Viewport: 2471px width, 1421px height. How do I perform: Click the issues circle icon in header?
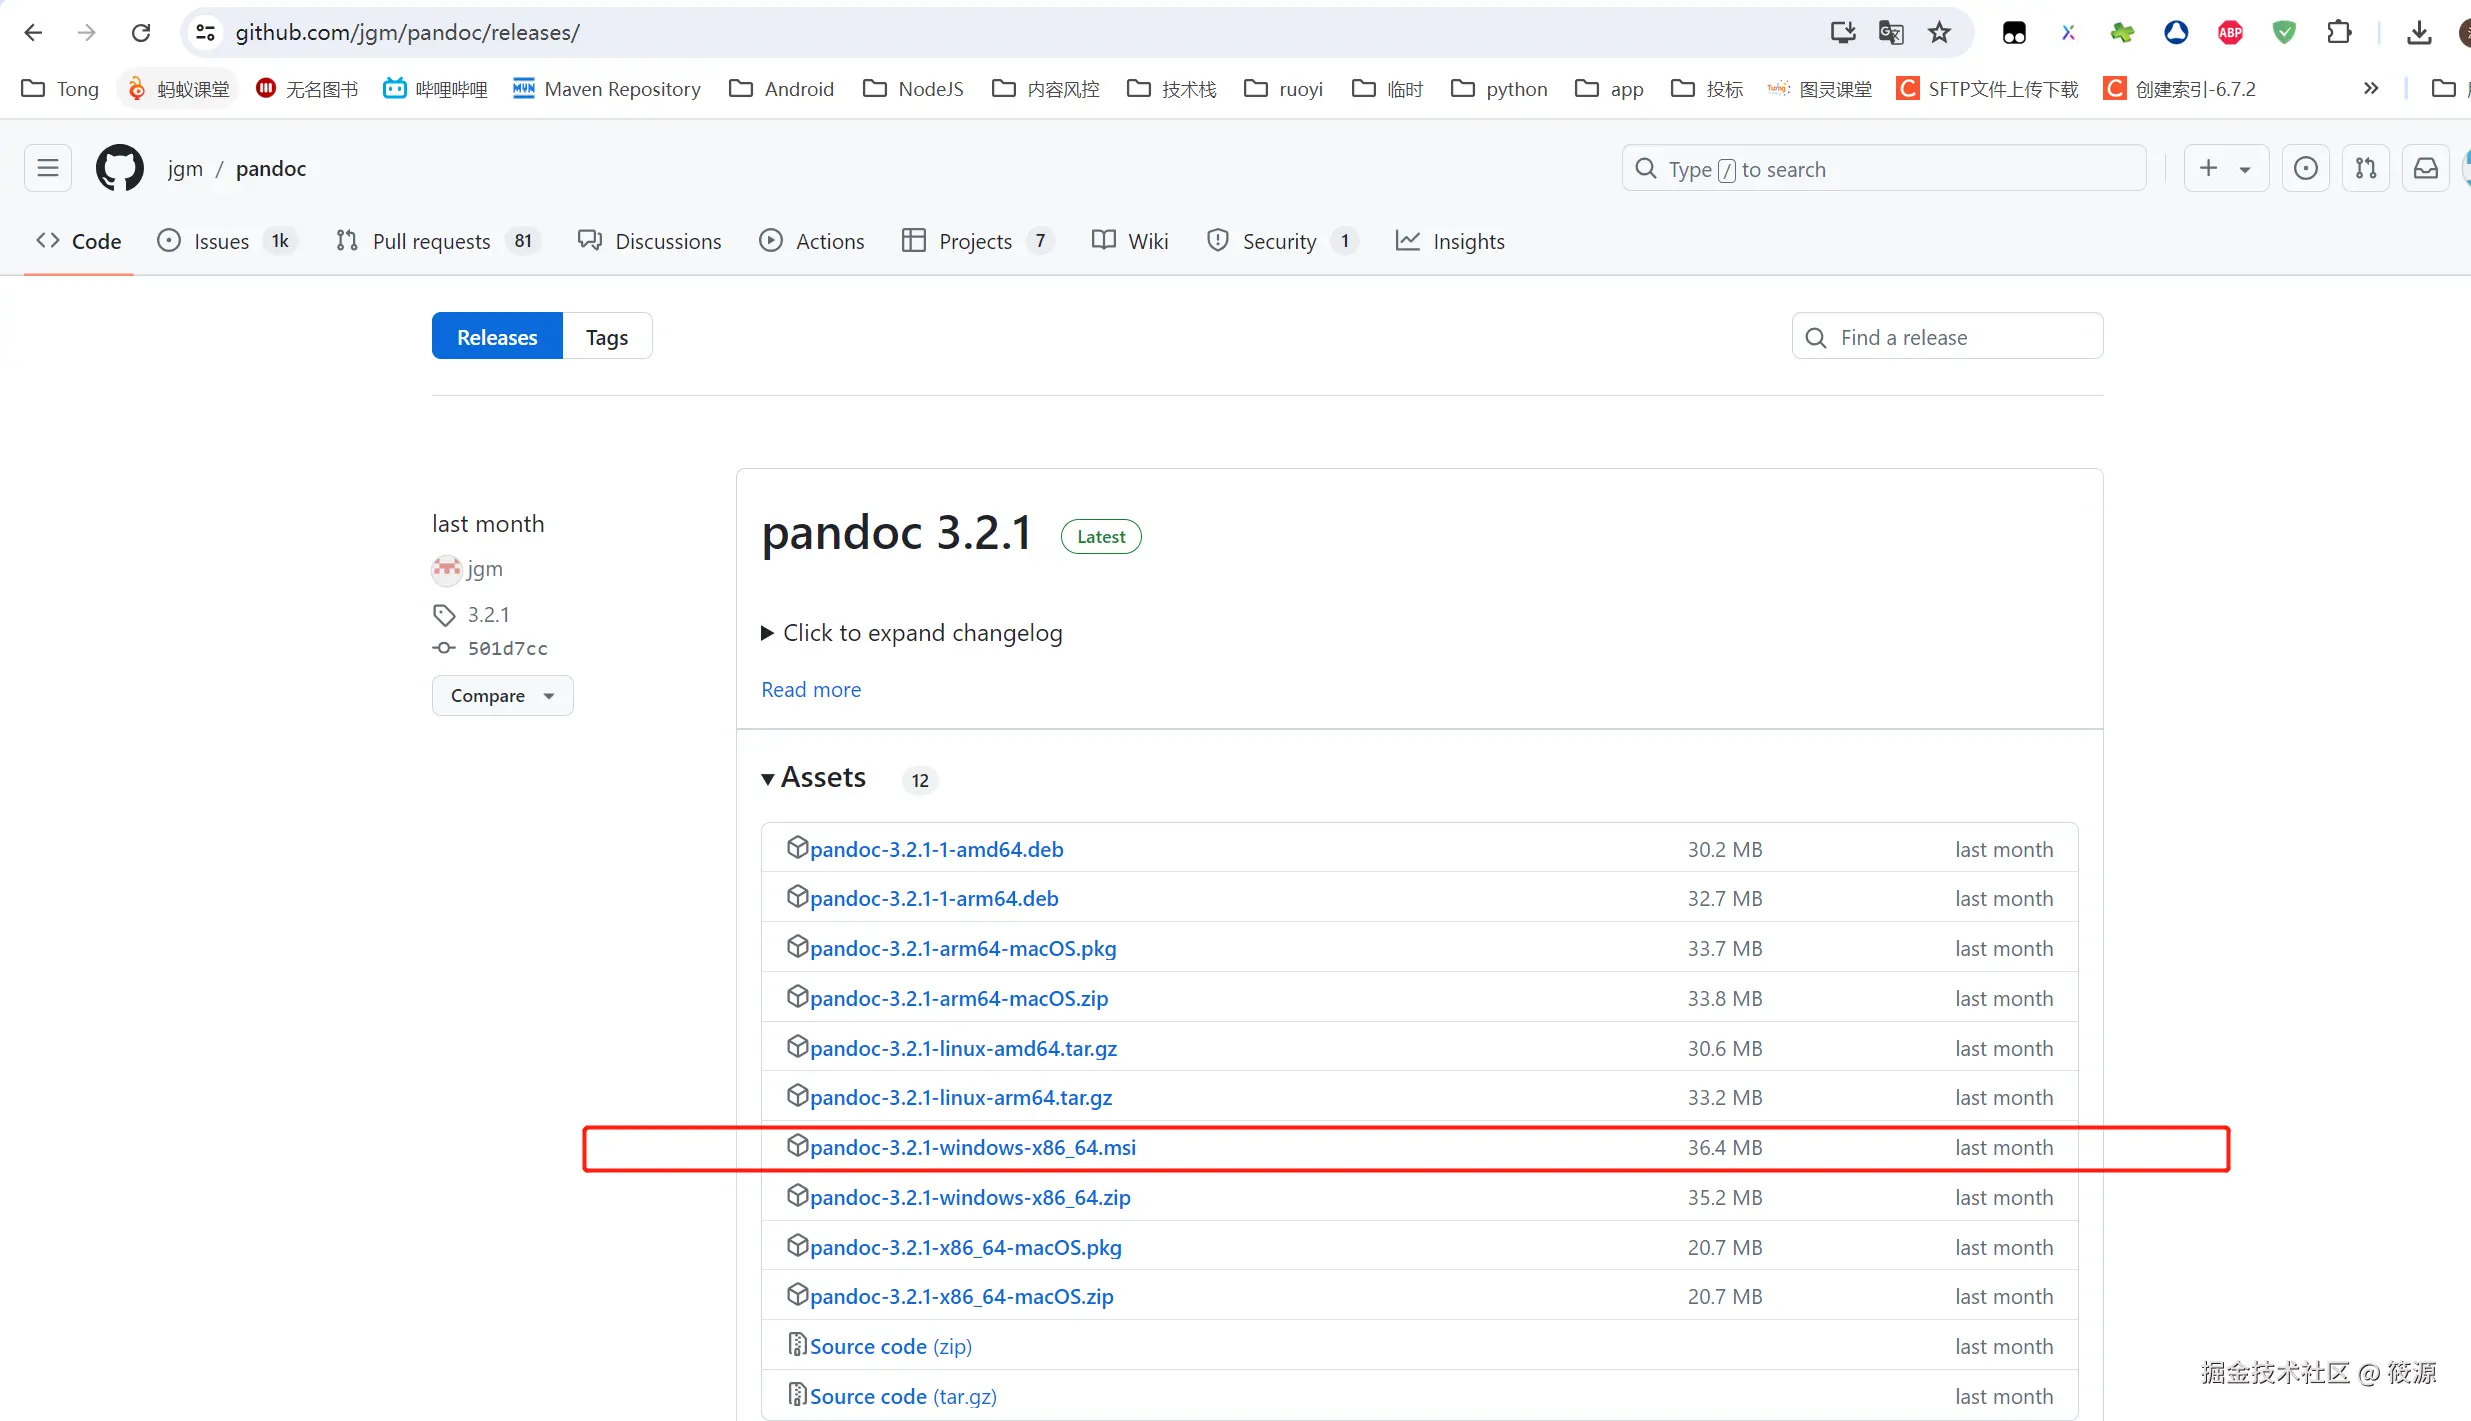pos(2305,168)
